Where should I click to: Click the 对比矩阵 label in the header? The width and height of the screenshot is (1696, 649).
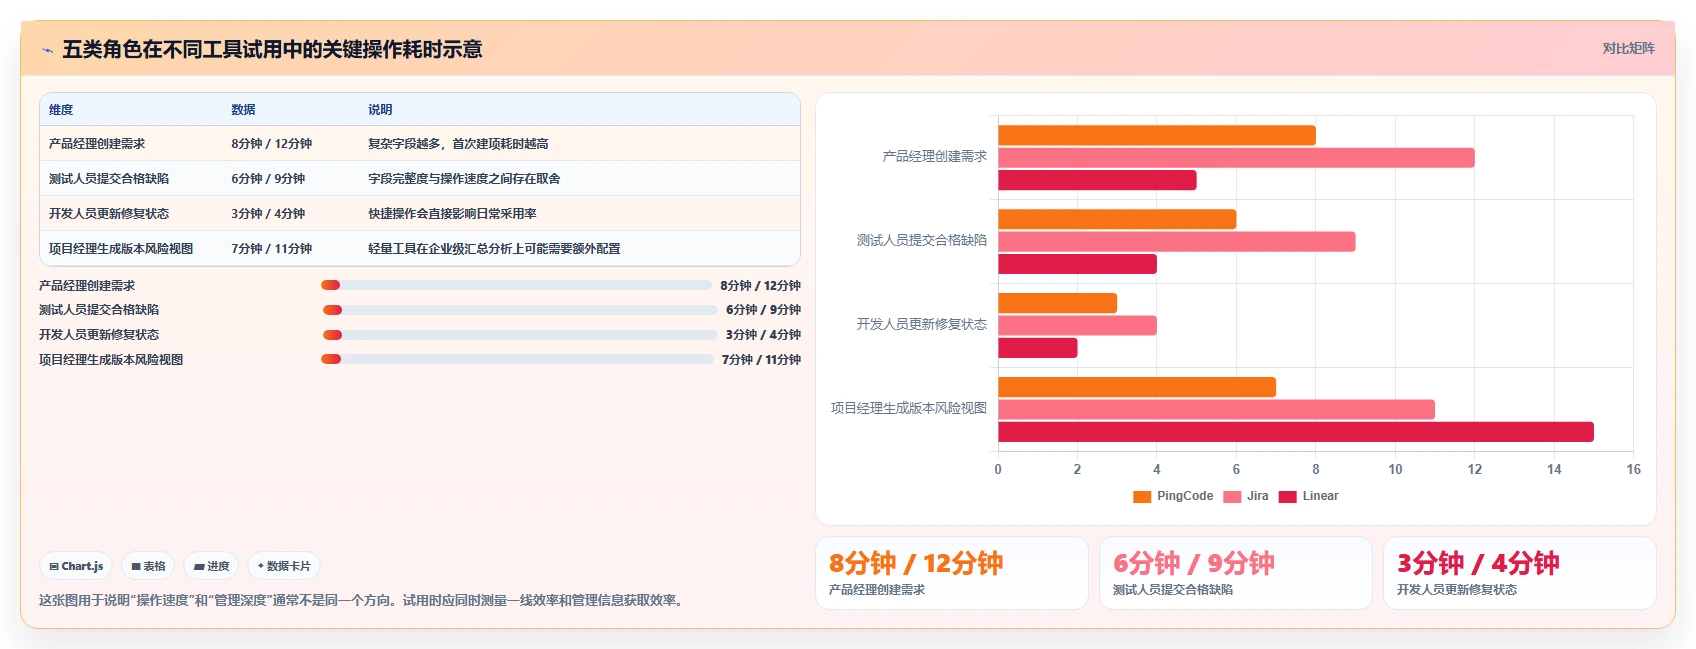[x=1628, y=48]
